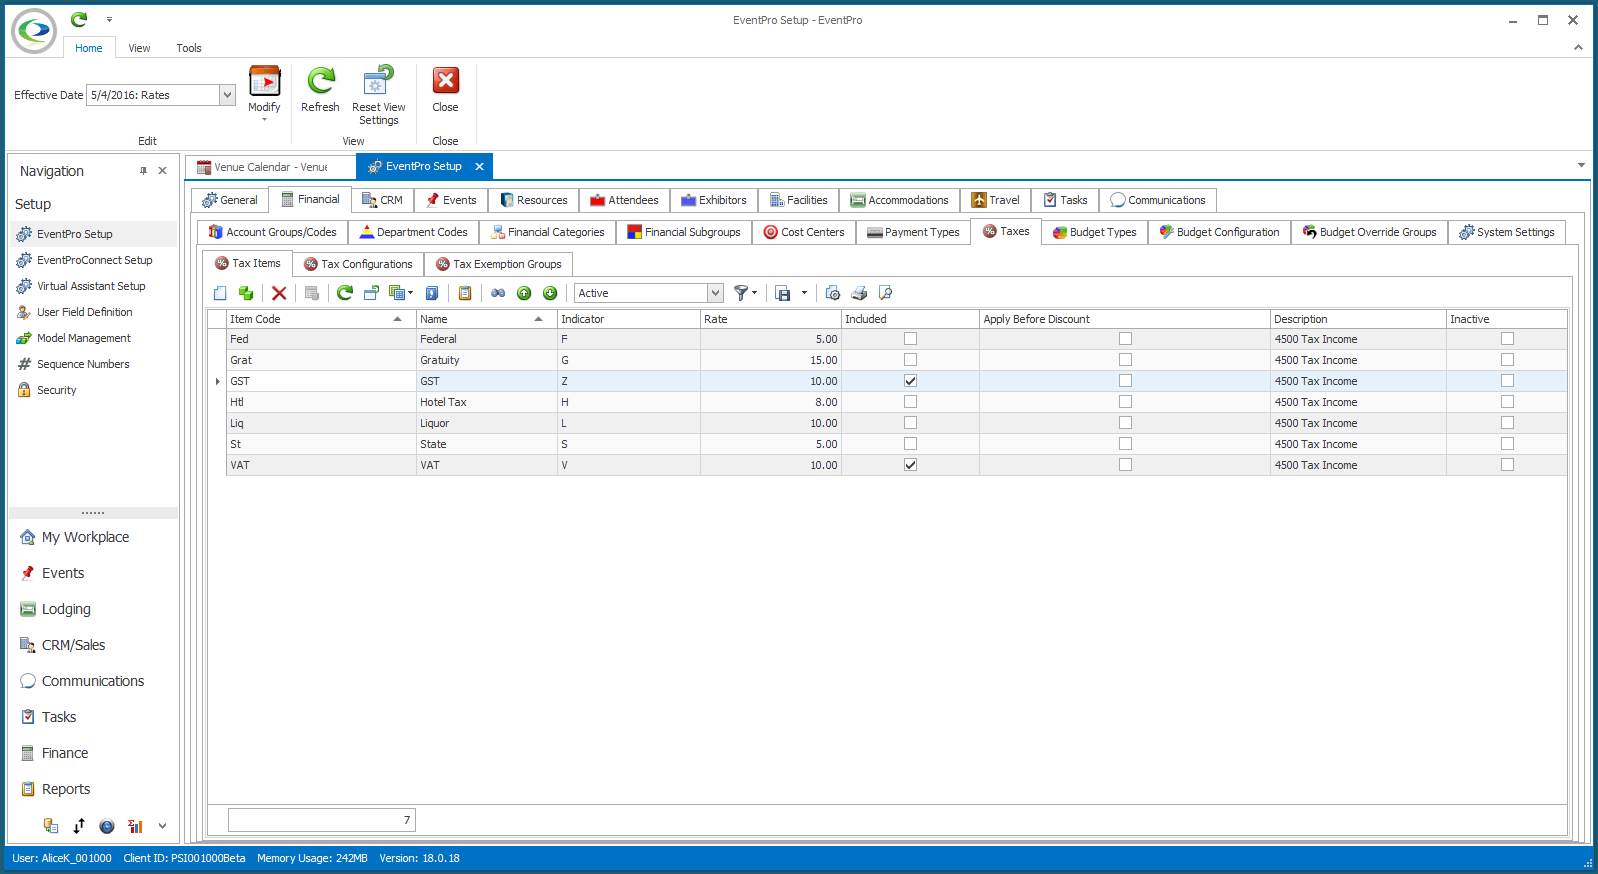Click quick access refresh icon in title bar

pos(79,19)
